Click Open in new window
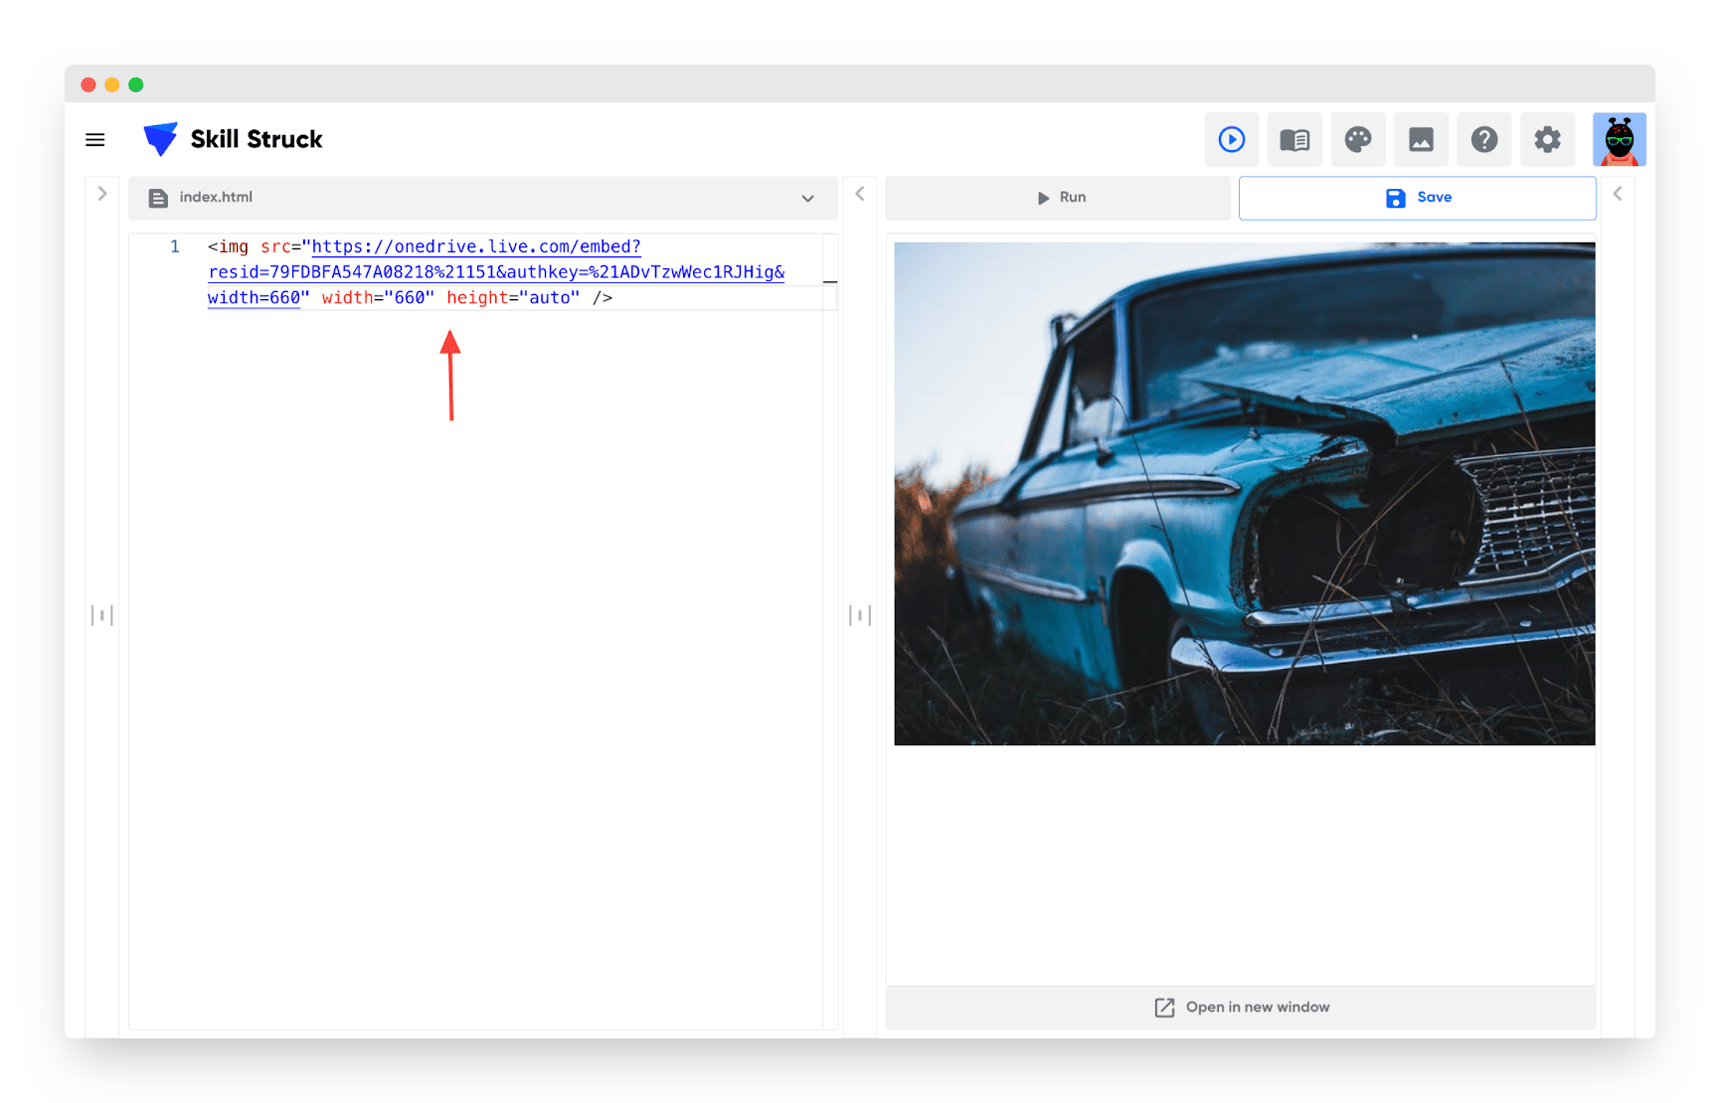 click(x=1240, y=1007)
